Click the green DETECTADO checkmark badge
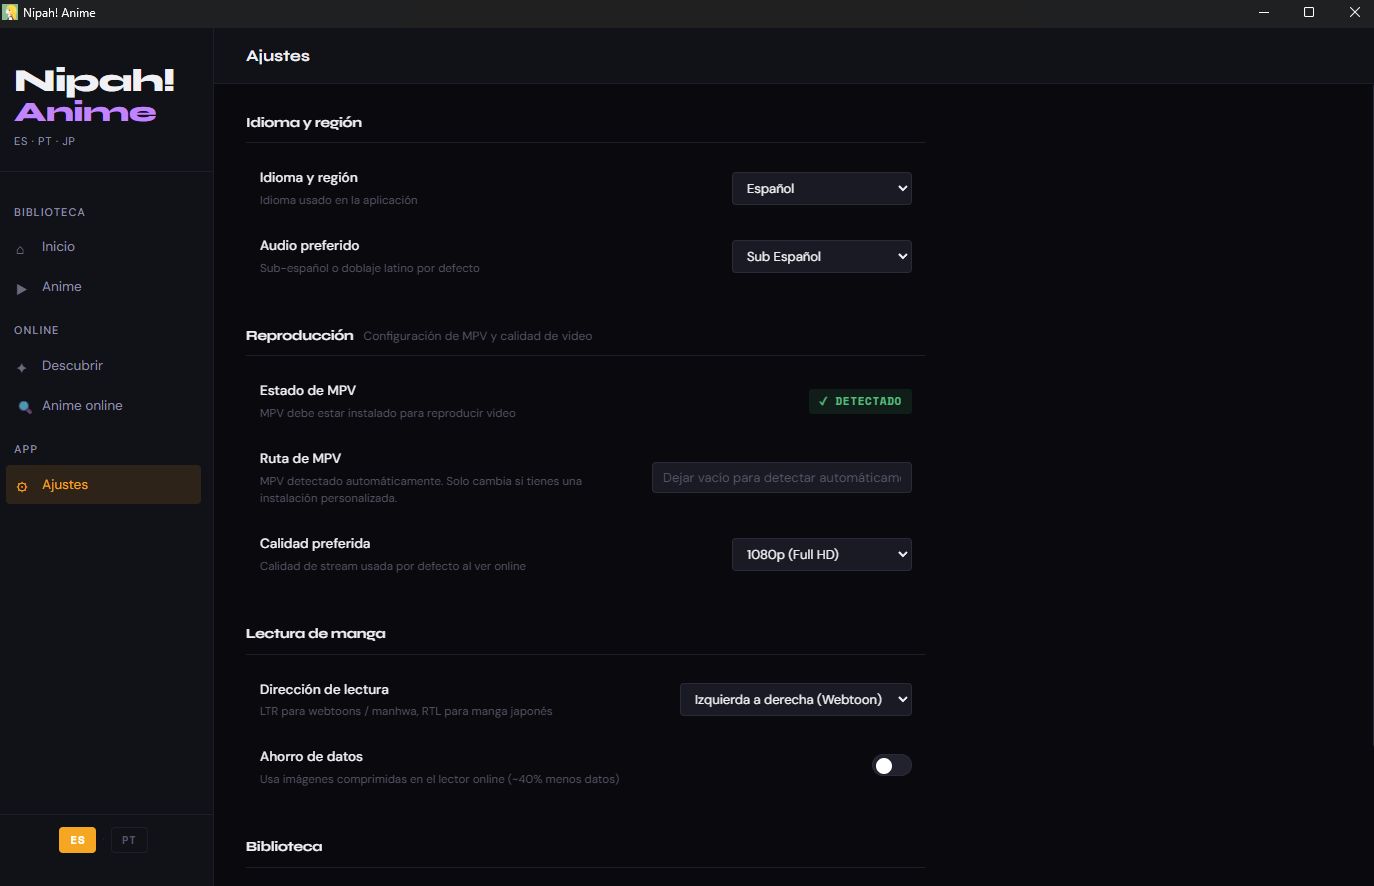The image size is (1374, 886). point(860,401)
